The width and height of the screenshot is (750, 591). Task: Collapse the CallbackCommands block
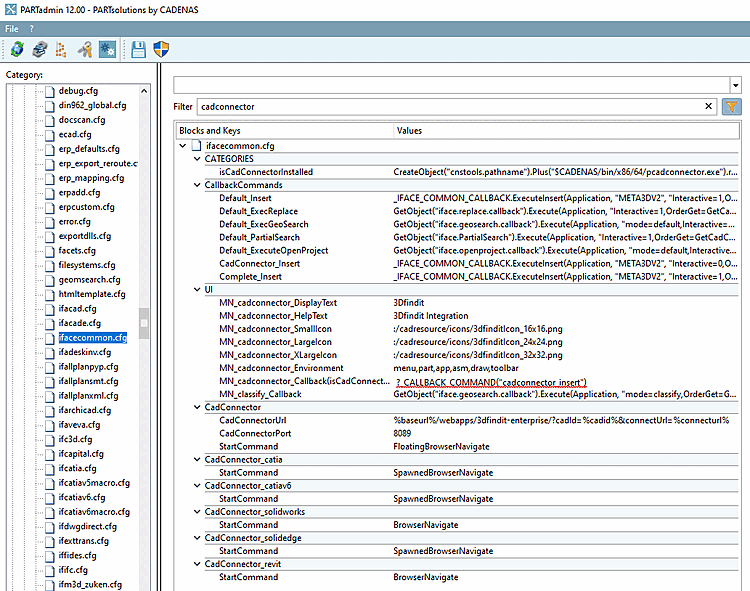196,185
